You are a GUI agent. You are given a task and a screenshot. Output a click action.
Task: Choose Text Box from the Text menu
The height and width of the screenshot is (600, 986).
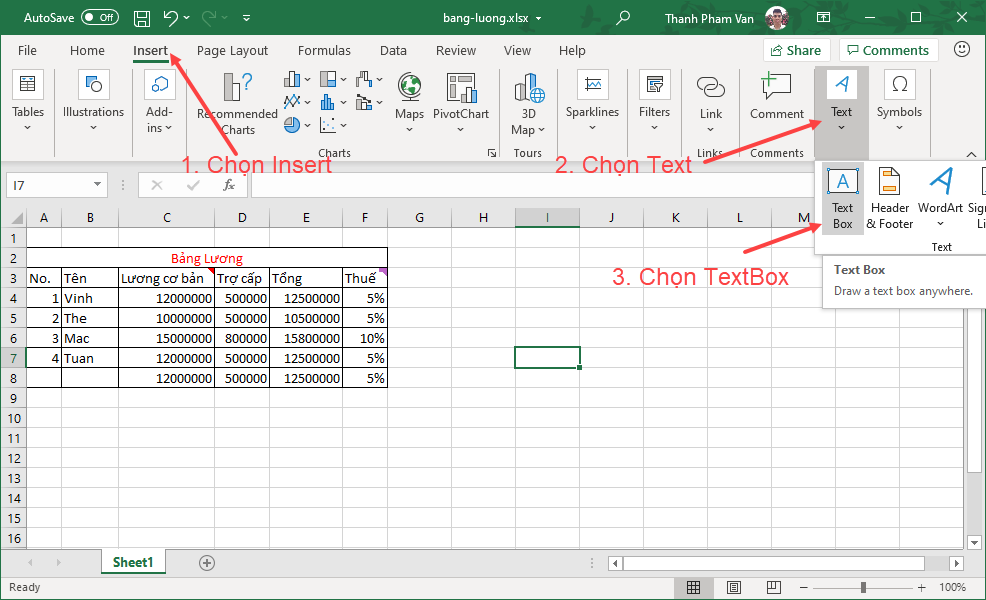click(x=843, y=199)
